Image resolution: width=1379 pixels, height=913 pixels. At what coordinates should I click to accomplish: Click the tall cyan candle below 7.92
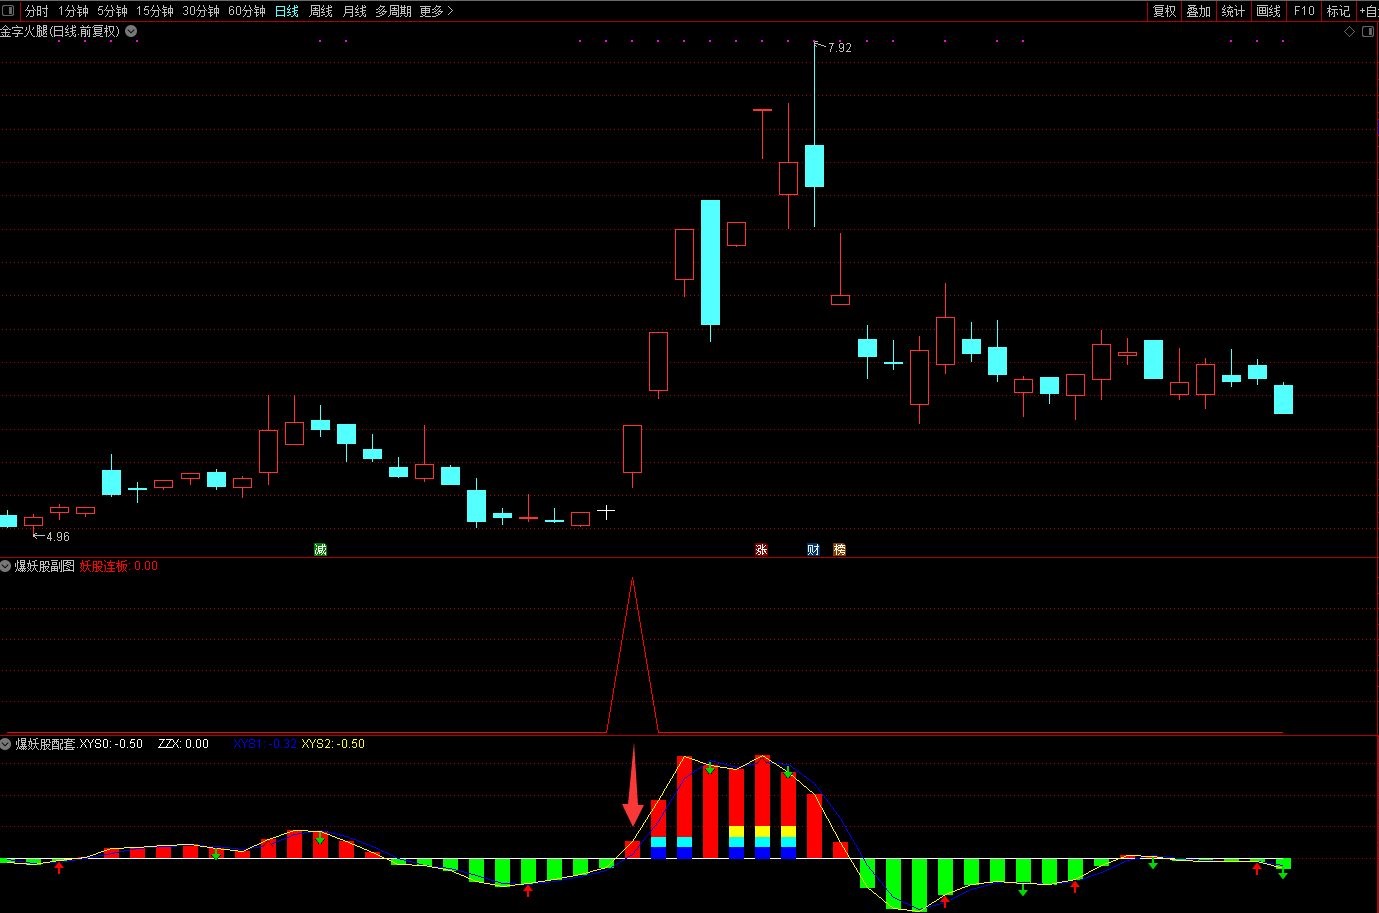click(814, 166)
